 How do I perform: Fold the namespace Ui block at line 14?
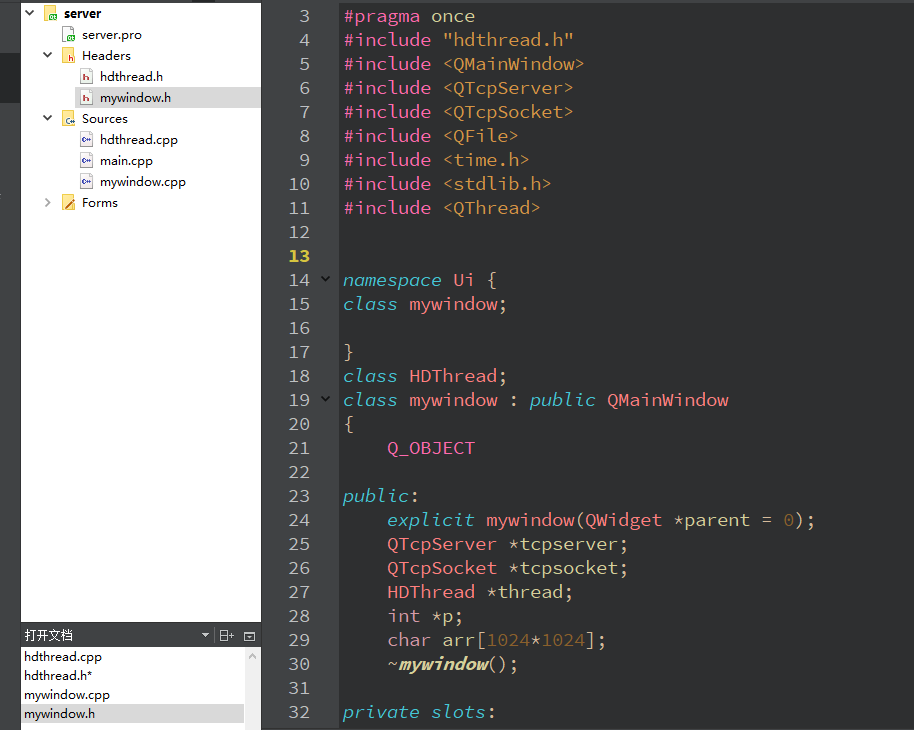click(x=326, y=279)
